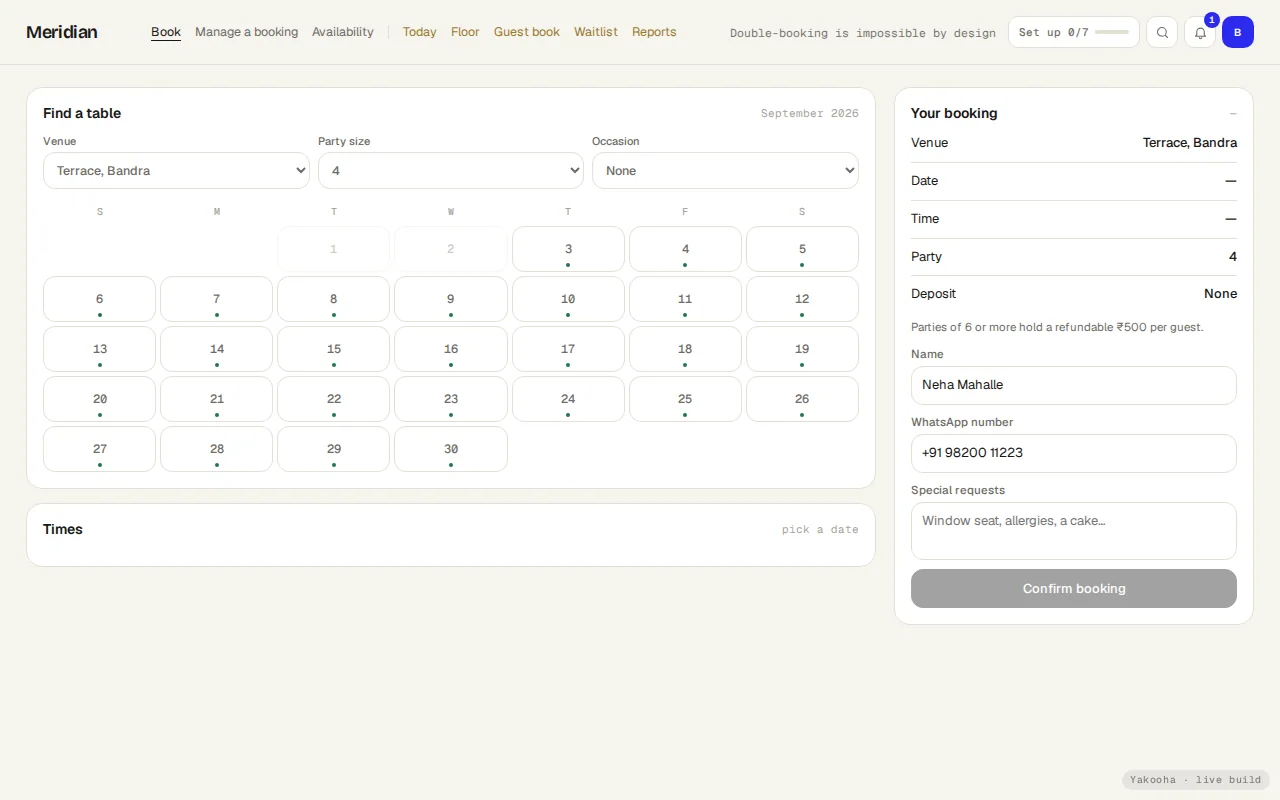Viewport: 1280px width, 800px height.
Task: Expand the Venue dropdown
Action: click(x=176, y=170)
